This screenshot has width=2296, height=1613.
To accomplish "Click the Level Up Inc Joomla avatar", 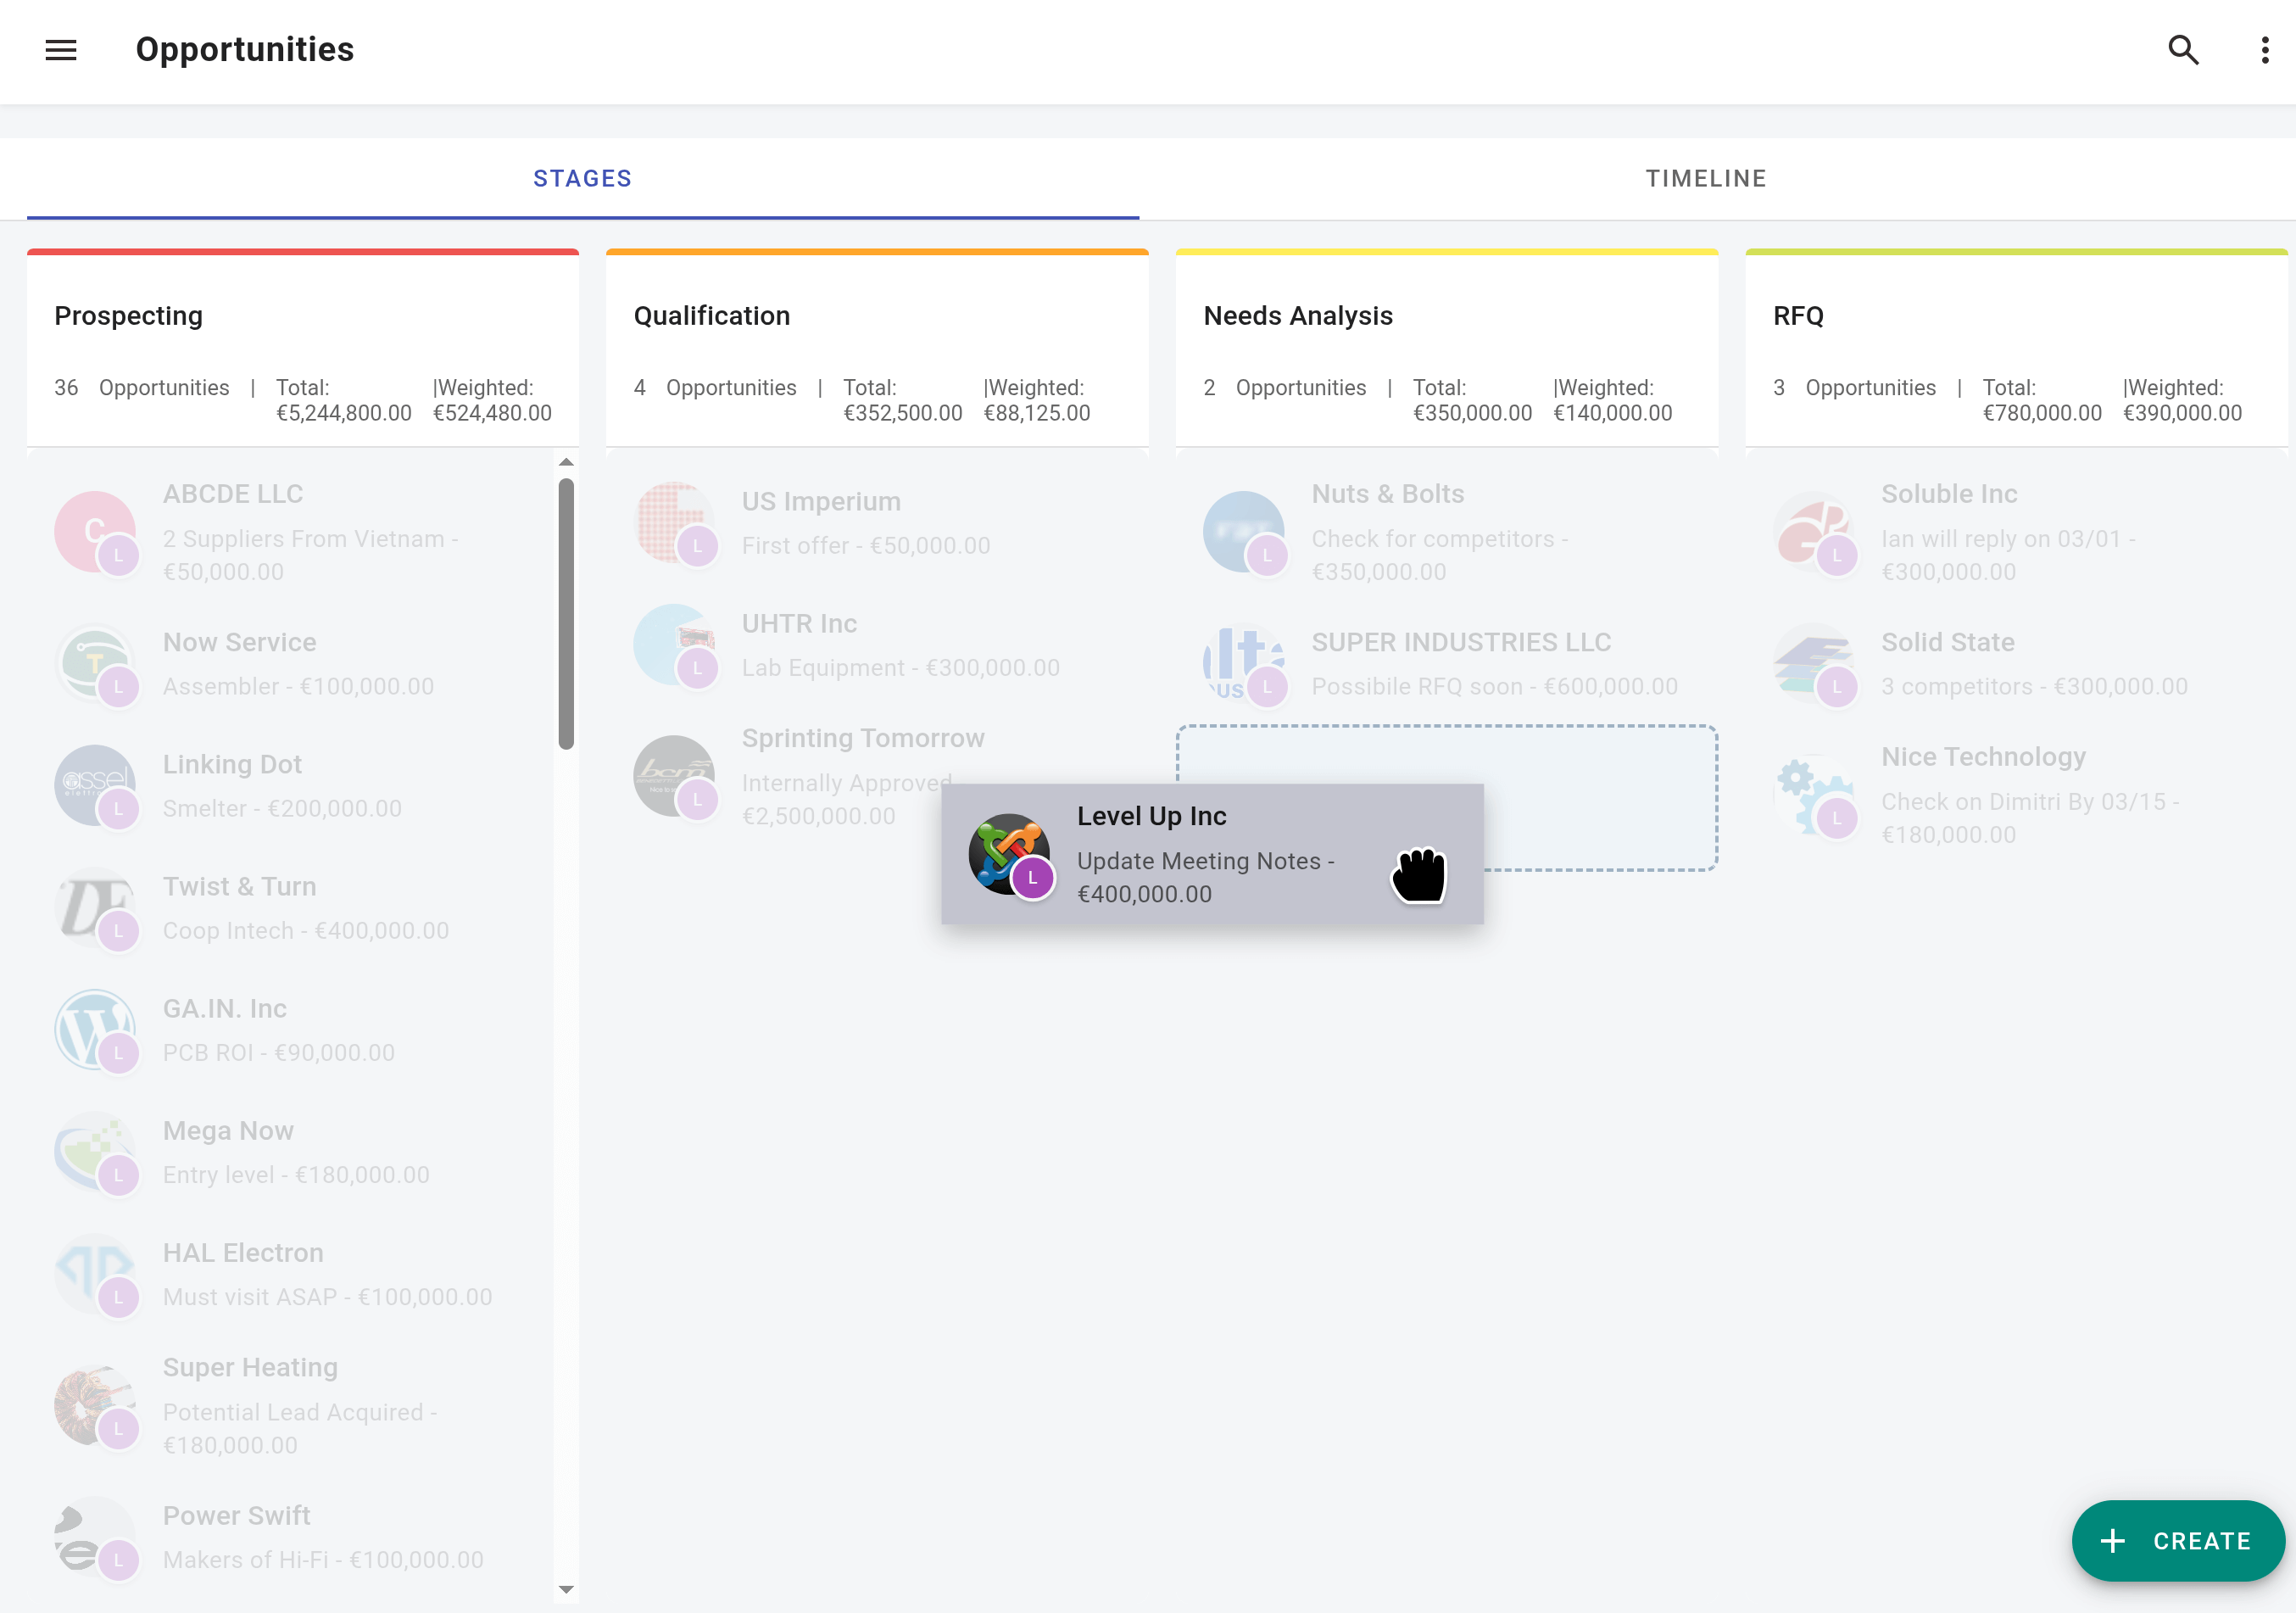I will [1008, 855].
